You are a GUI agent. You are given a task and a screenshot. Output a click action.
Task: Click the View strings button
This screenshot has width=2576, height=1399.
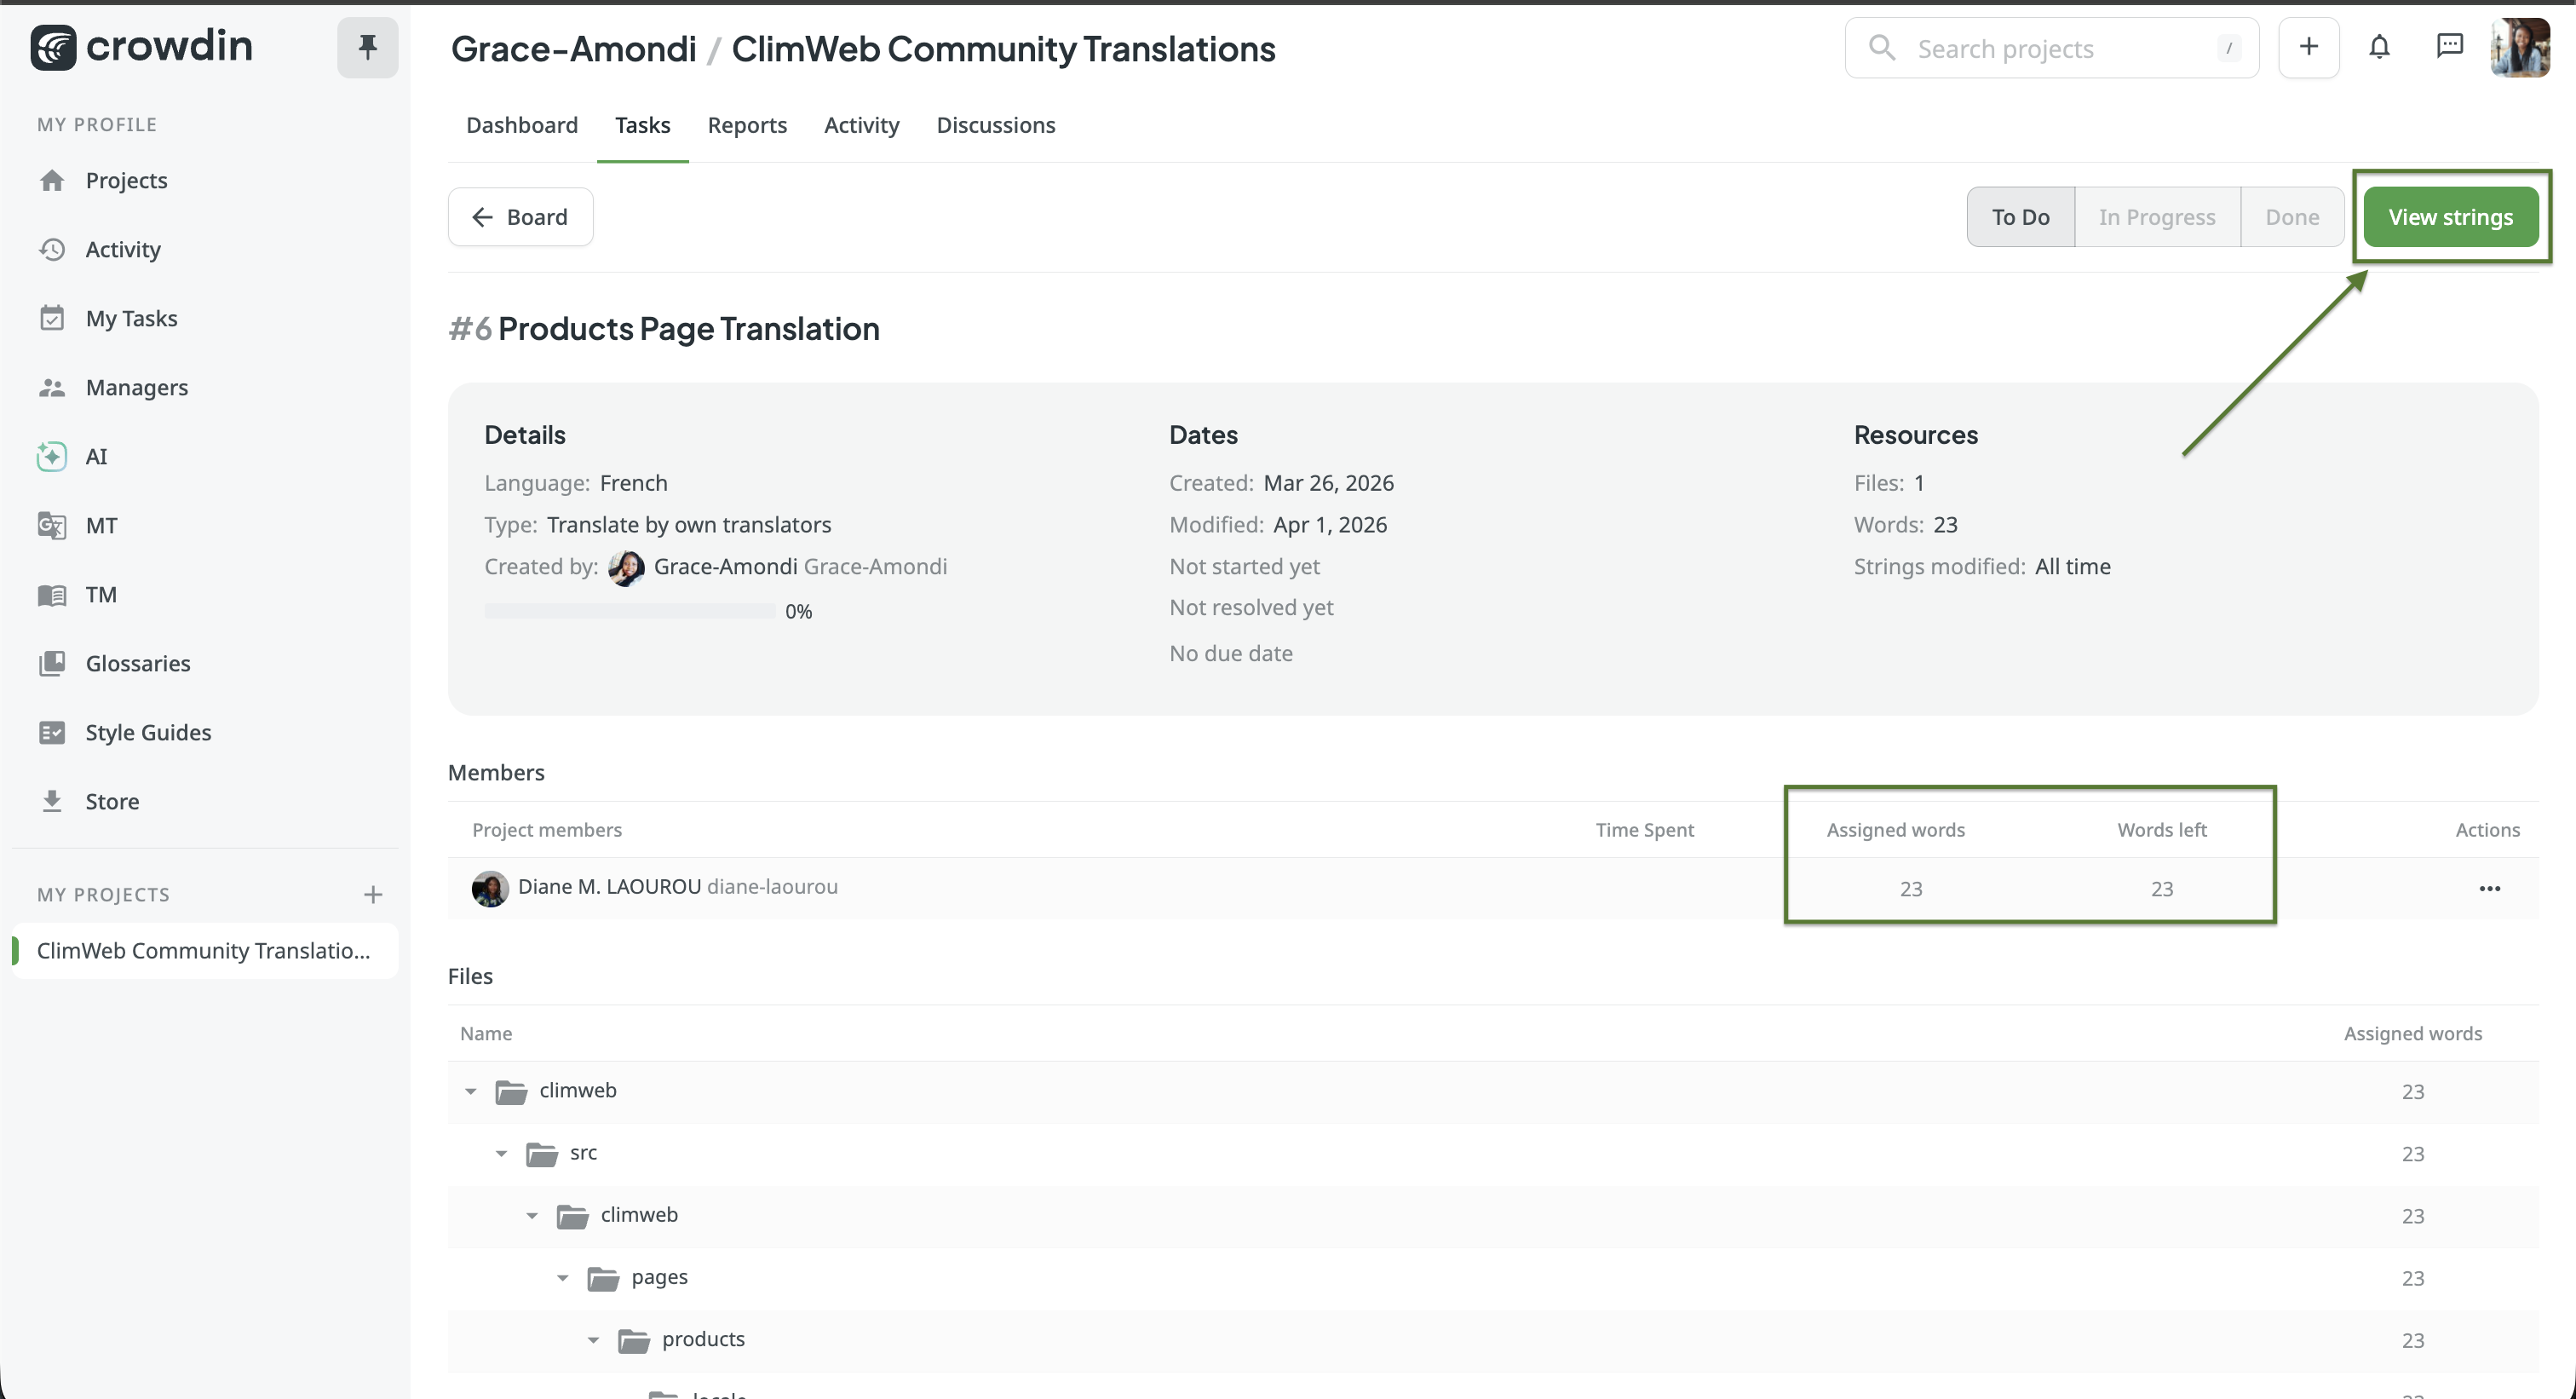click(2450, 217)
